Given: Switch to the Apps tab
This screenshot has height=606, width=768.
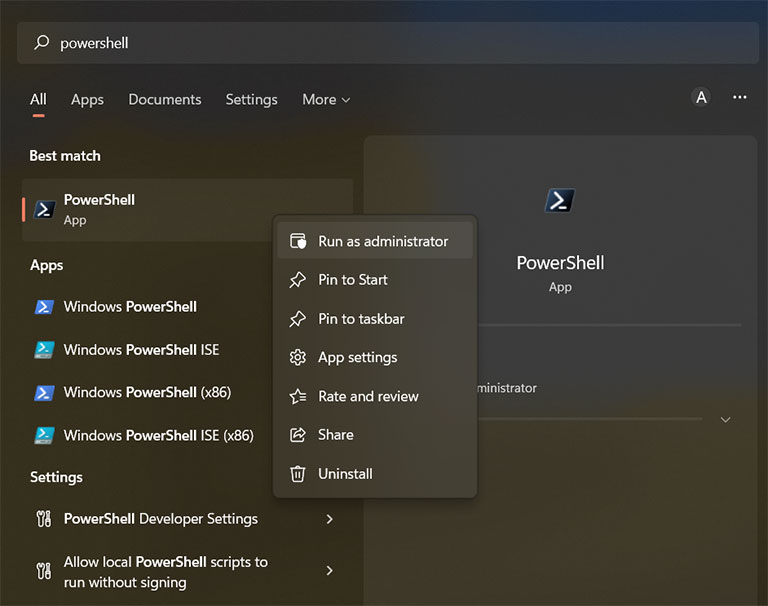Looking at the screenshot, I should coord(87,99).
